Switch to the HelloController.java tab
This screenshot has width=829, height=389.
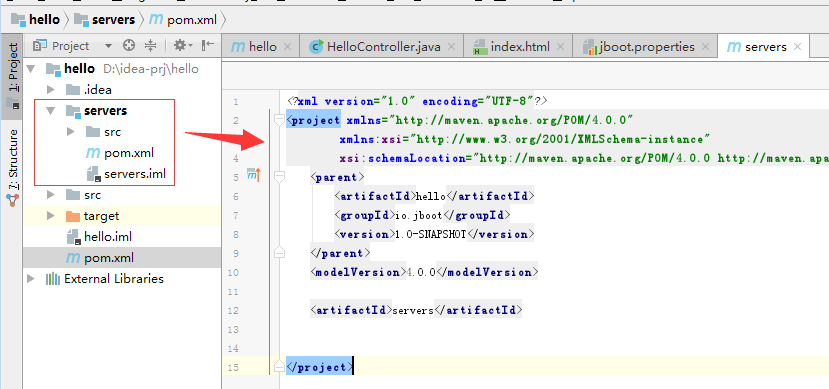pos(383,47)
